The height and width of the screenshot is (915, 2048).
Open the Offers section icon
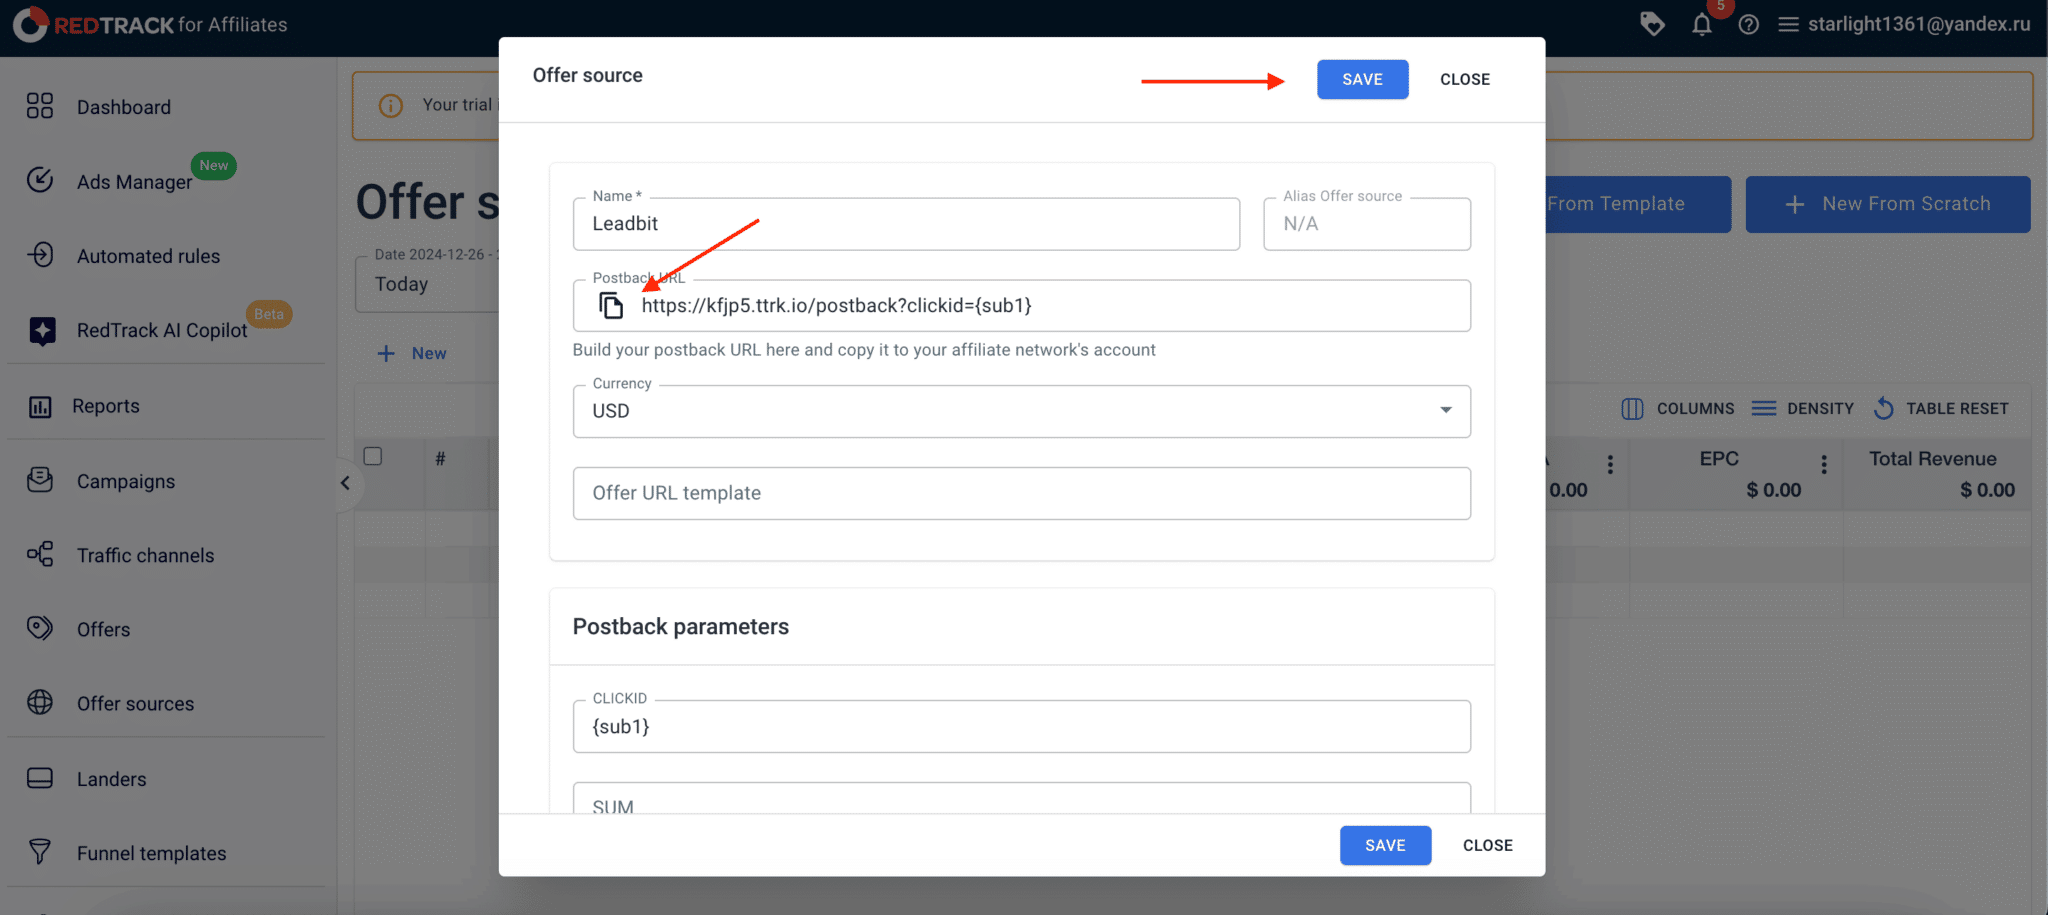[40, 628]
